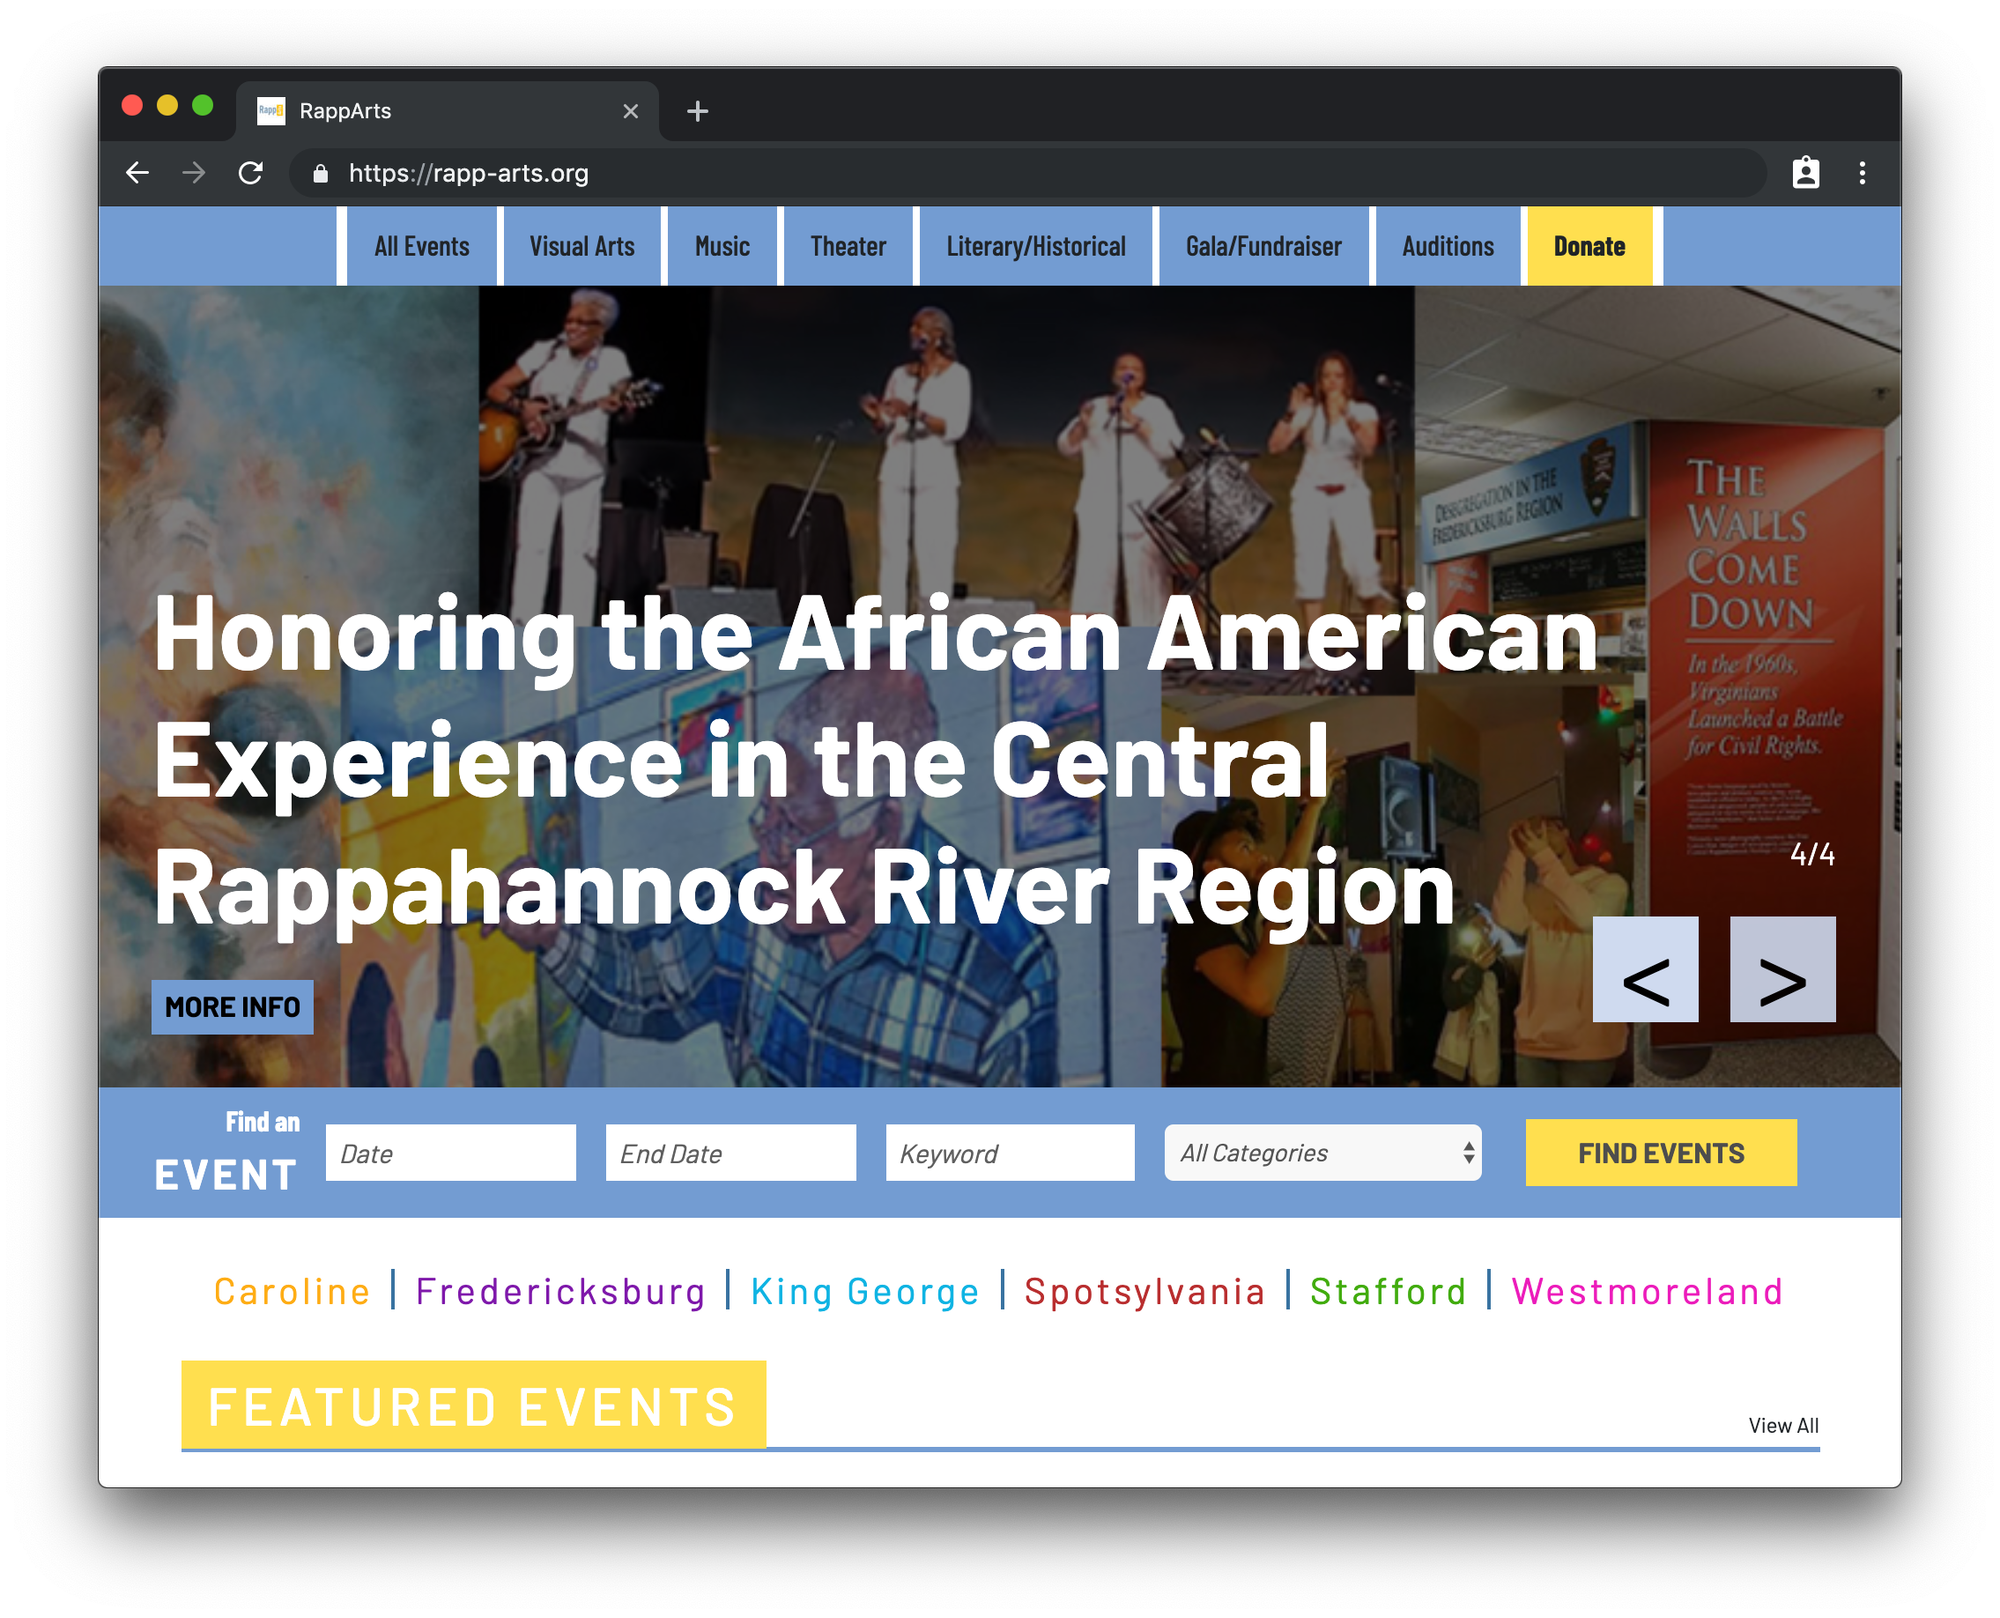Click the browser forward arrow

194,173
